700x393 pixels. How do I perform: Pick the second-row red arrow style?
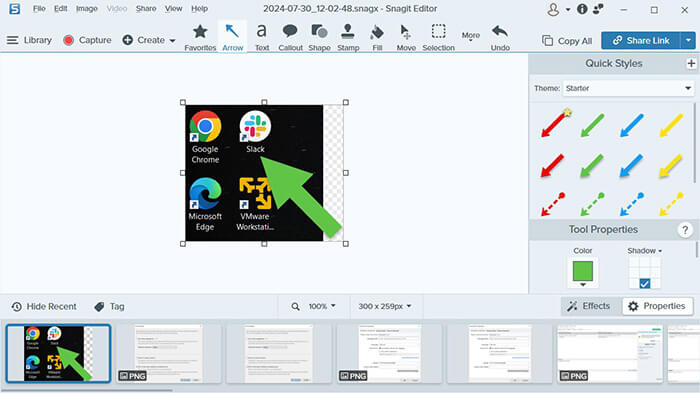pyautogui.click(x=552, y=166)
